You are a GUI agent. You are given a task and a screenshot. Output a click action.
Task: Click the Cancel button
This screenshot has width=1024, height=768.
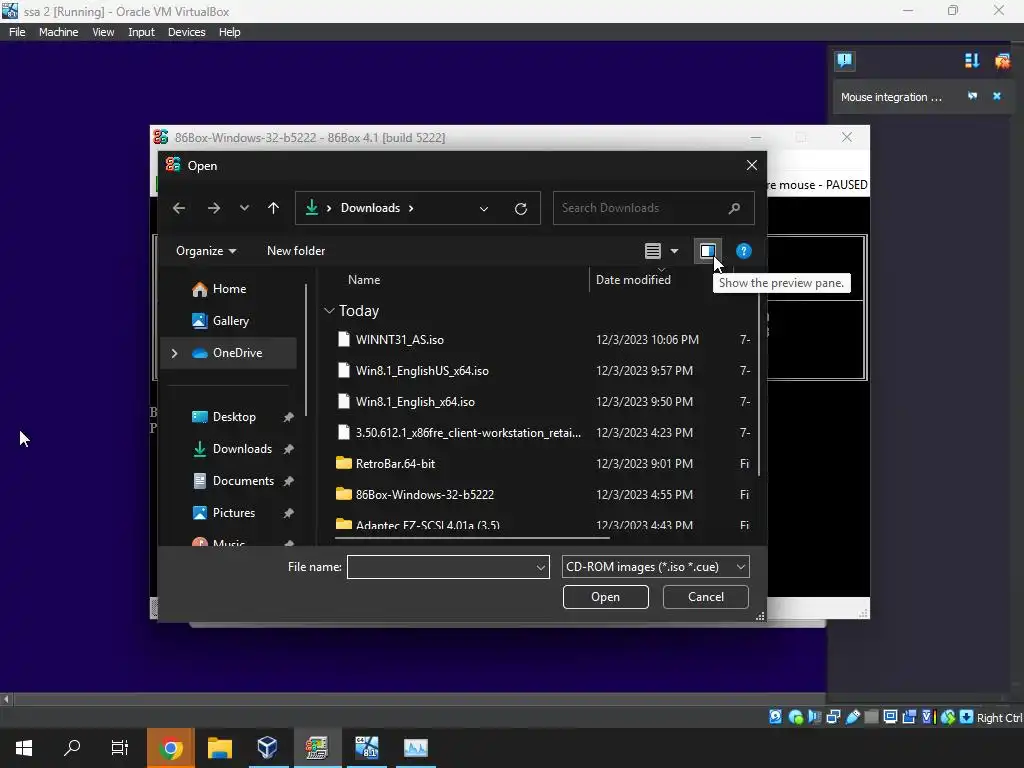(x=705, y=597)
